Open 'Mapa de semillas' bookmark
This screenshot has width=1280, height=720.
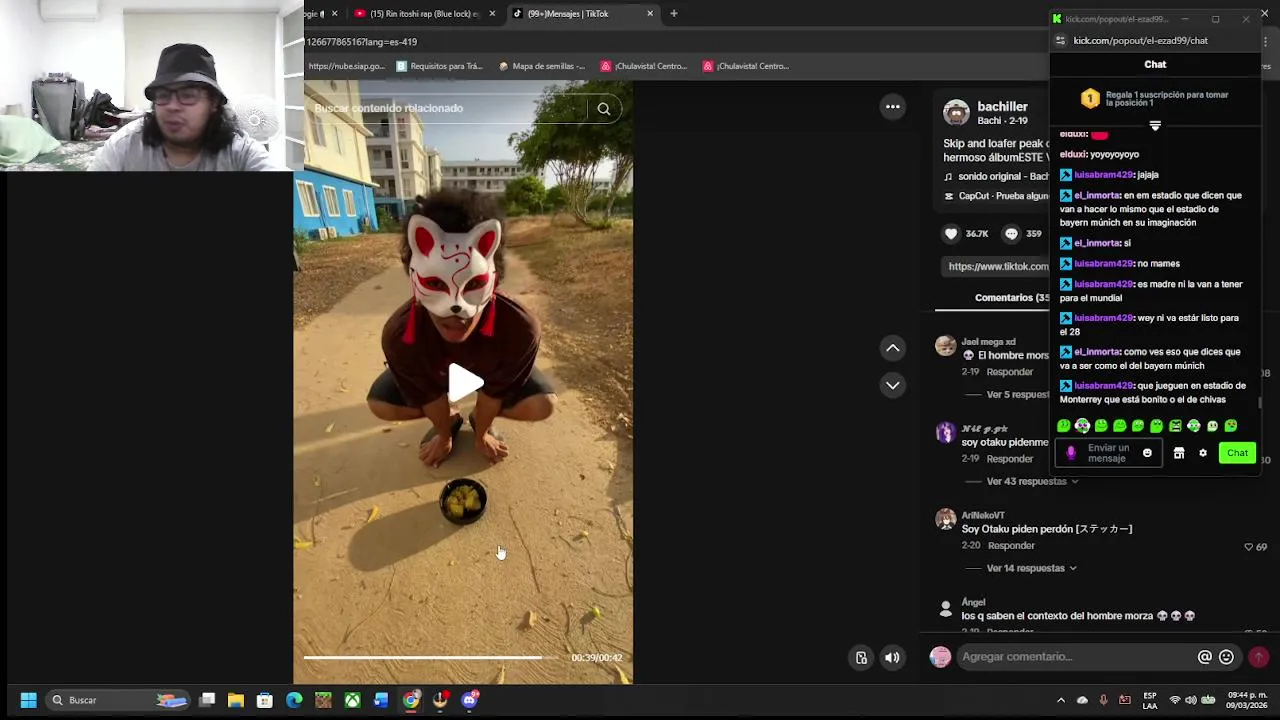(542, 66)
